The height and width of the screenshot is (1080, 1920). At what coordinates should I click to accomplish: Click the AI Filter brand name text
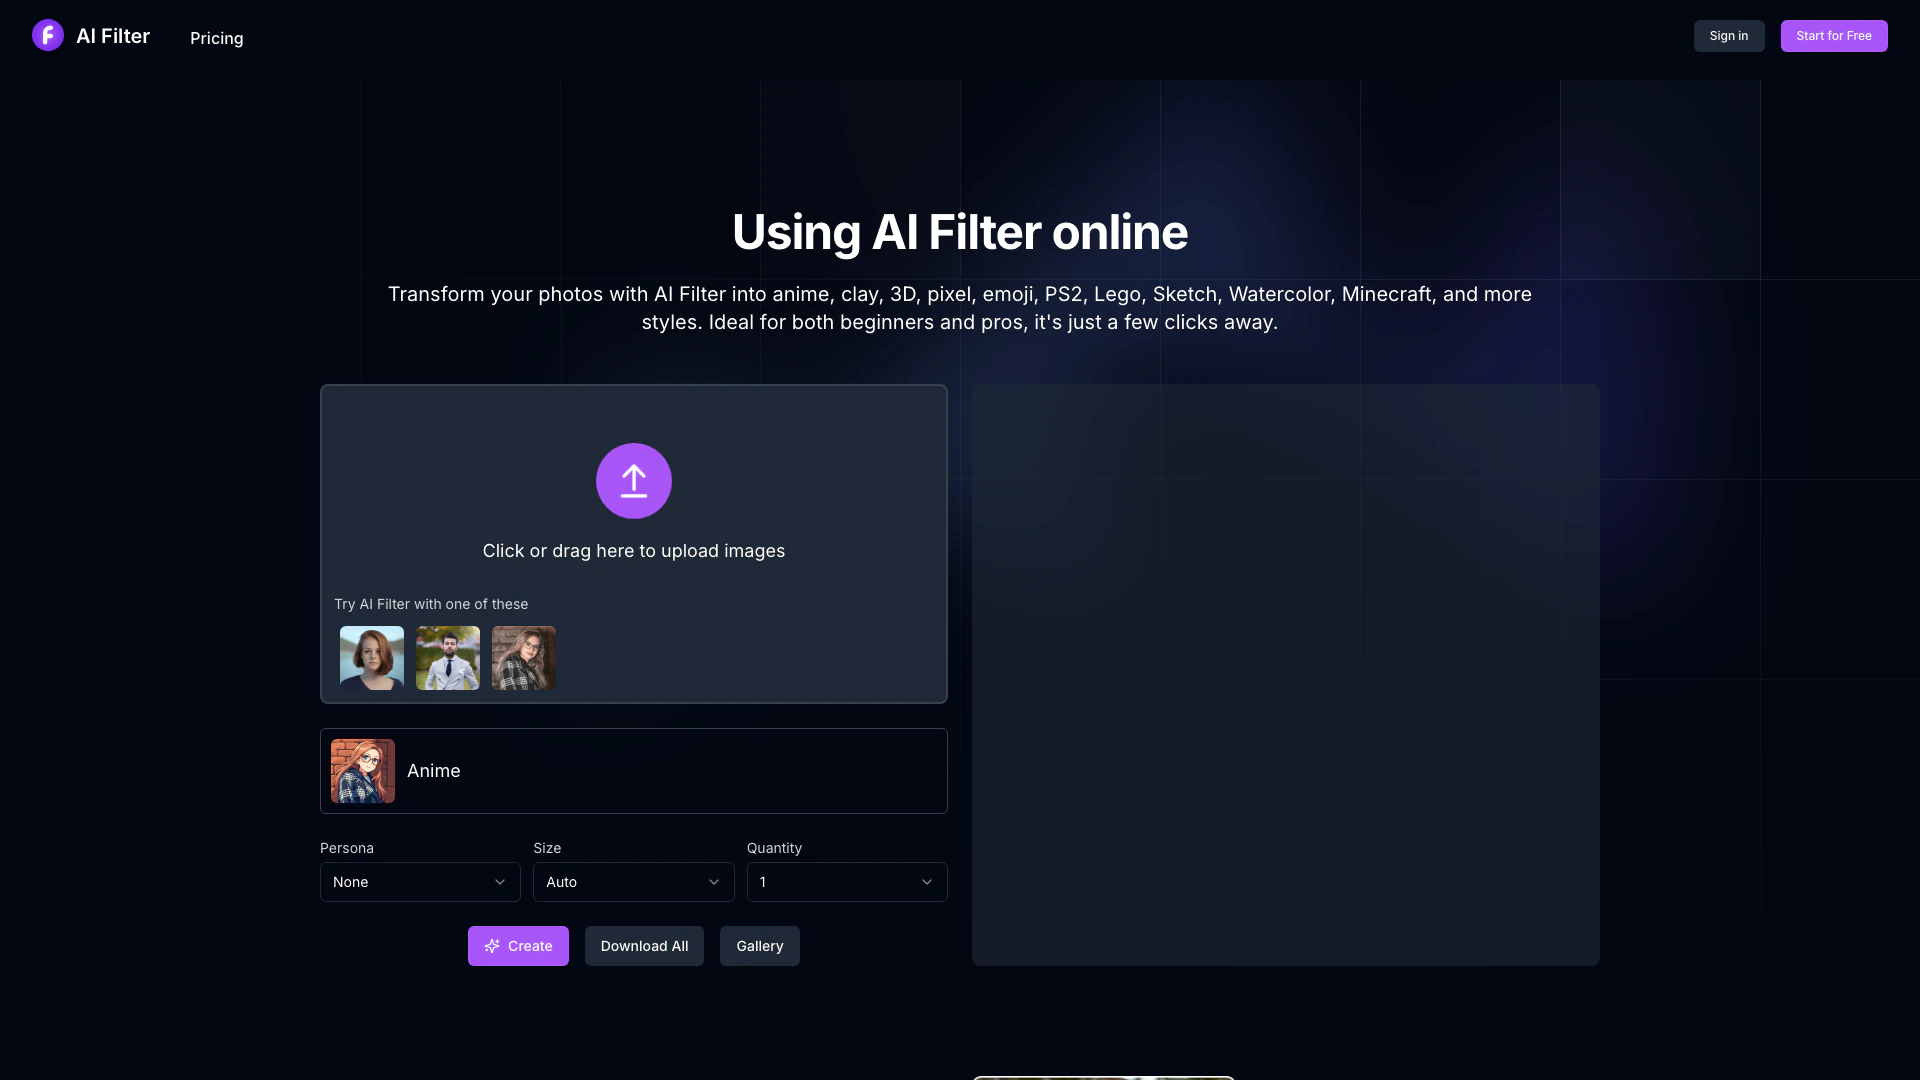[113, 36]
